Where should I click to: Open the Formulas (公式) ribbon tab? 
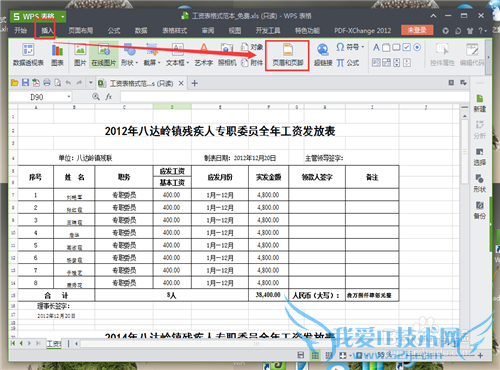pos(114,31)
